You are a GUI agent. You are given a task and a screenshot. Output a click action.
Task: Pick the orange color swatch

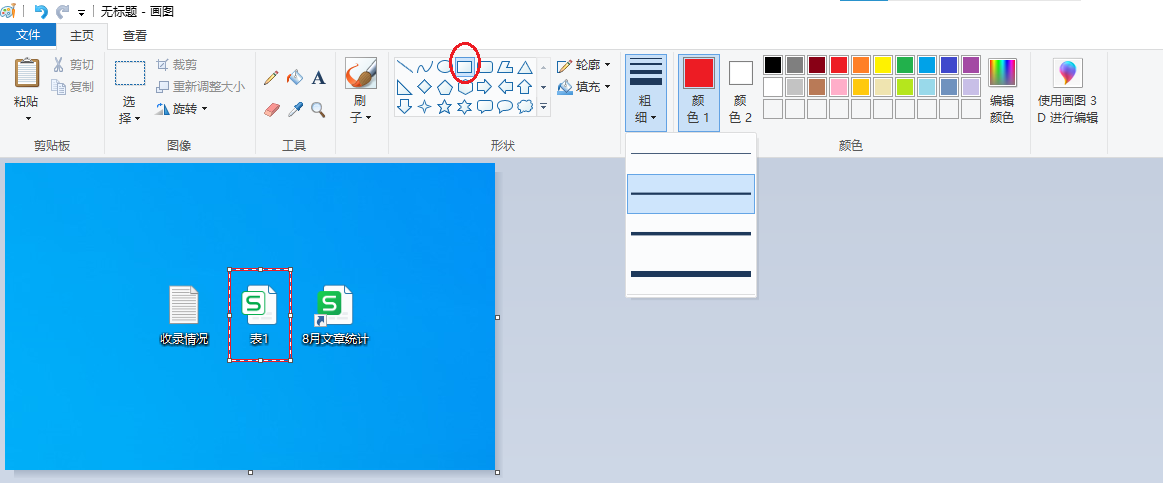coord(861,65)
